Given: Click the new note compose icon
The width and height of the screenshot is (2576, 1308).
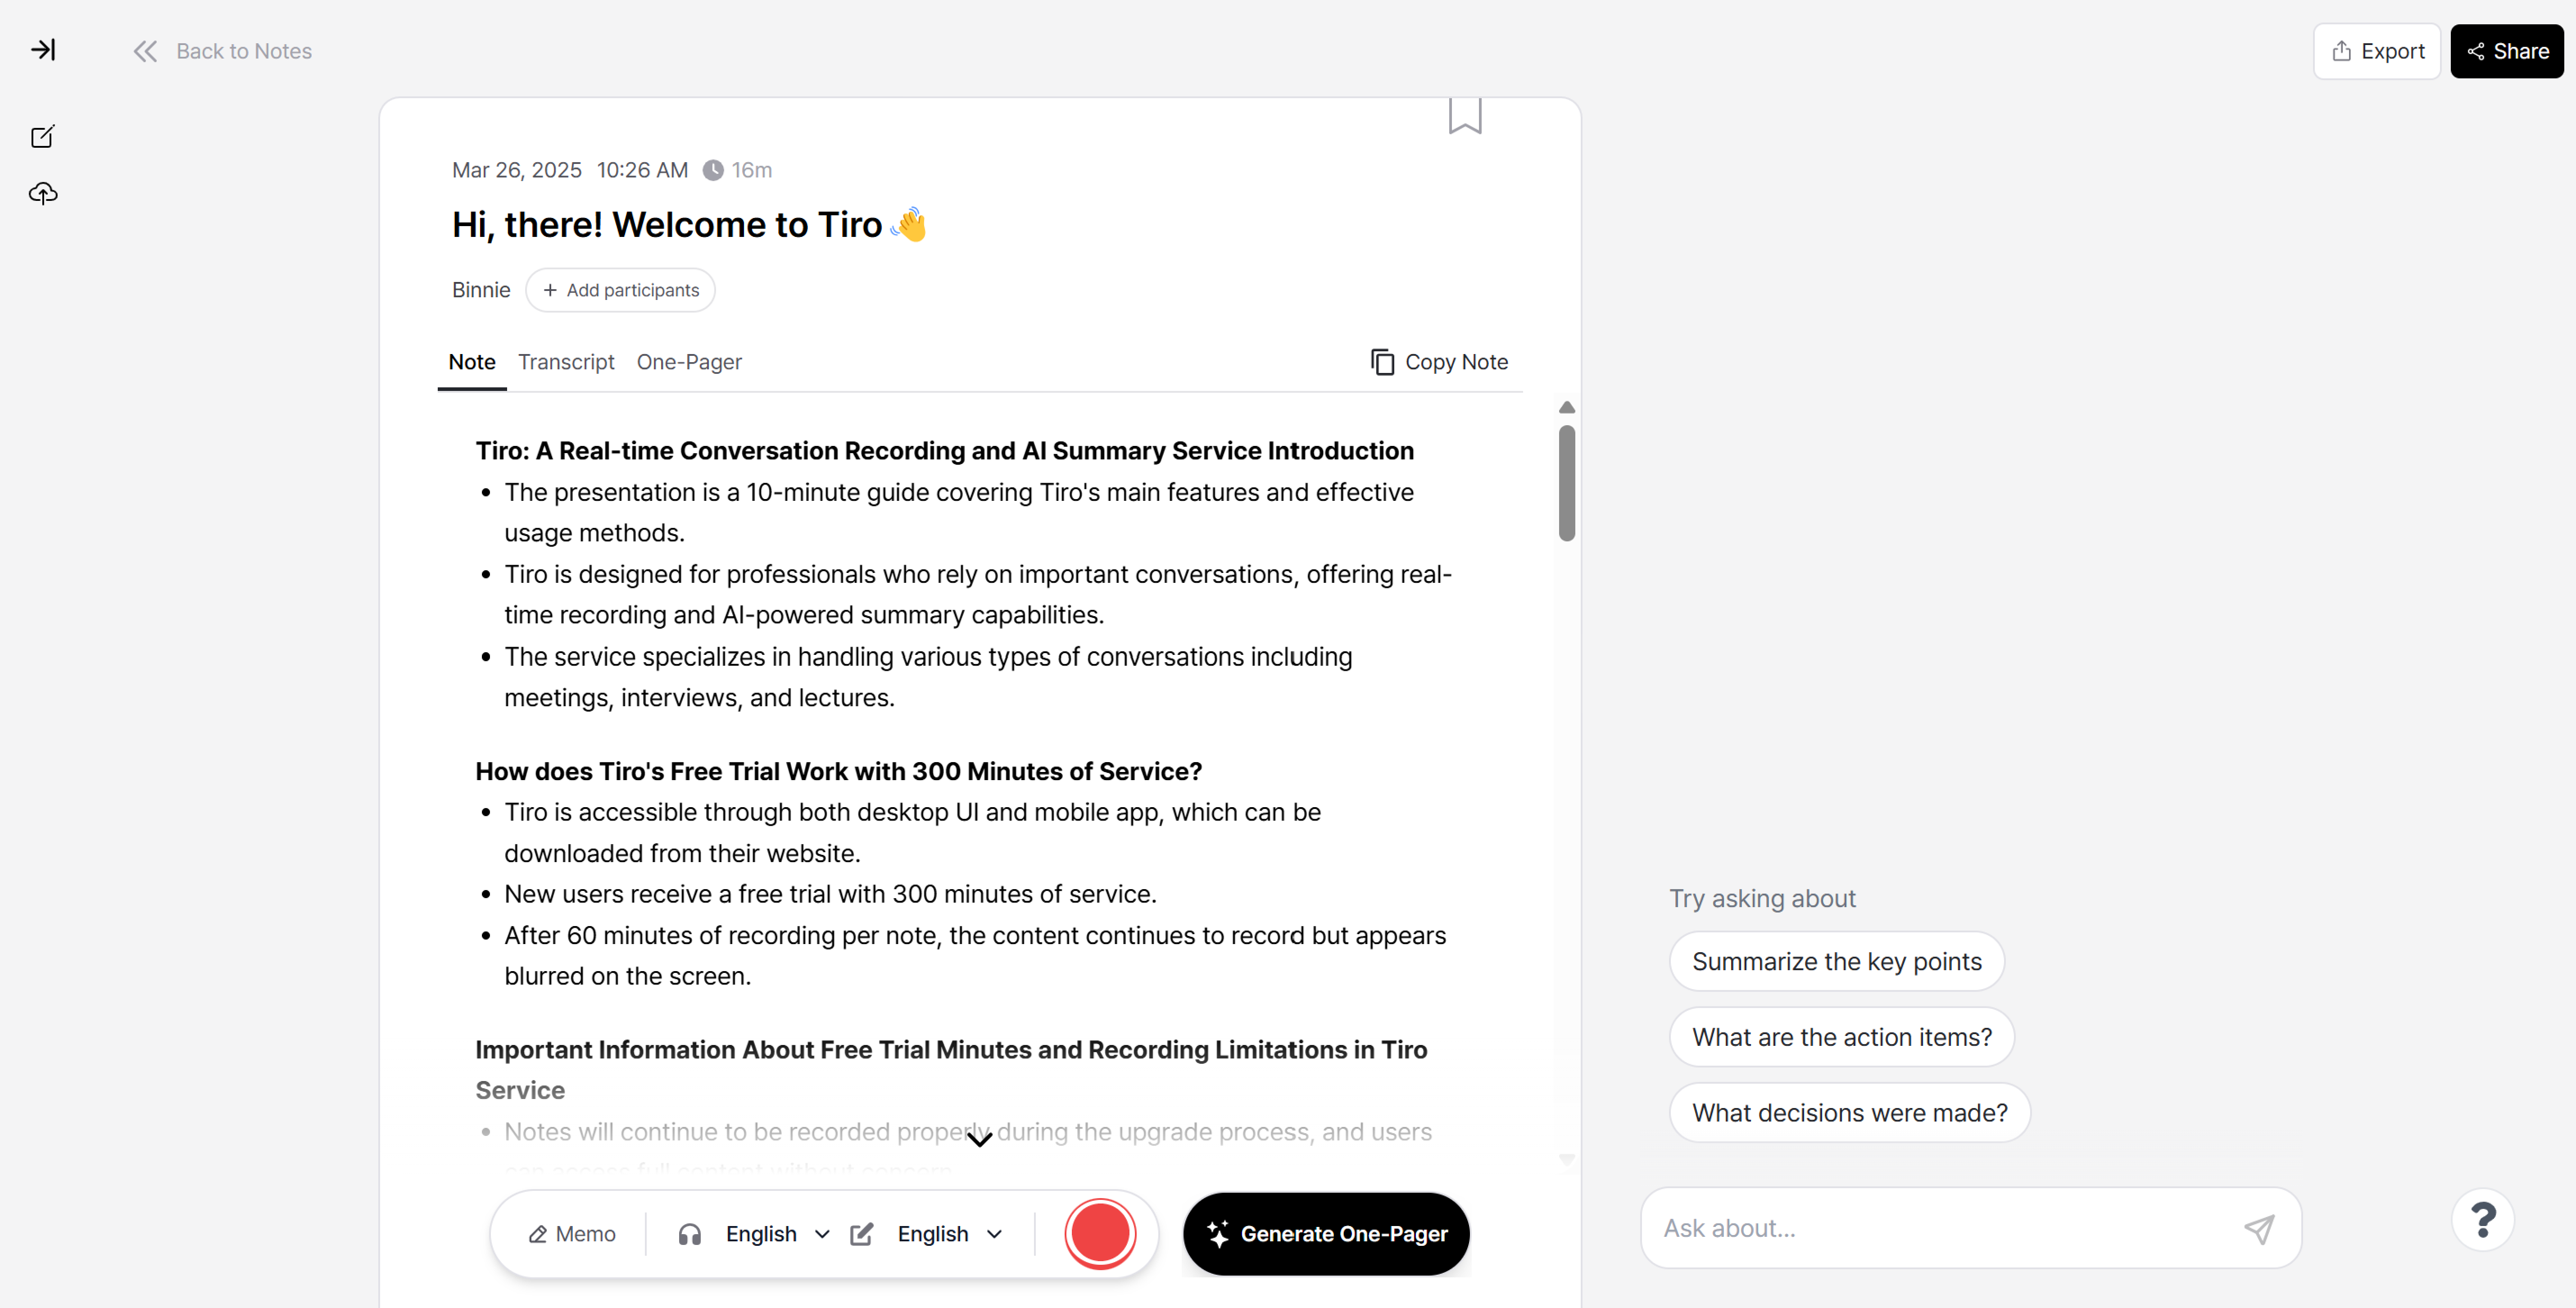Looking at the screenshot, I should [x=43, y=137].
